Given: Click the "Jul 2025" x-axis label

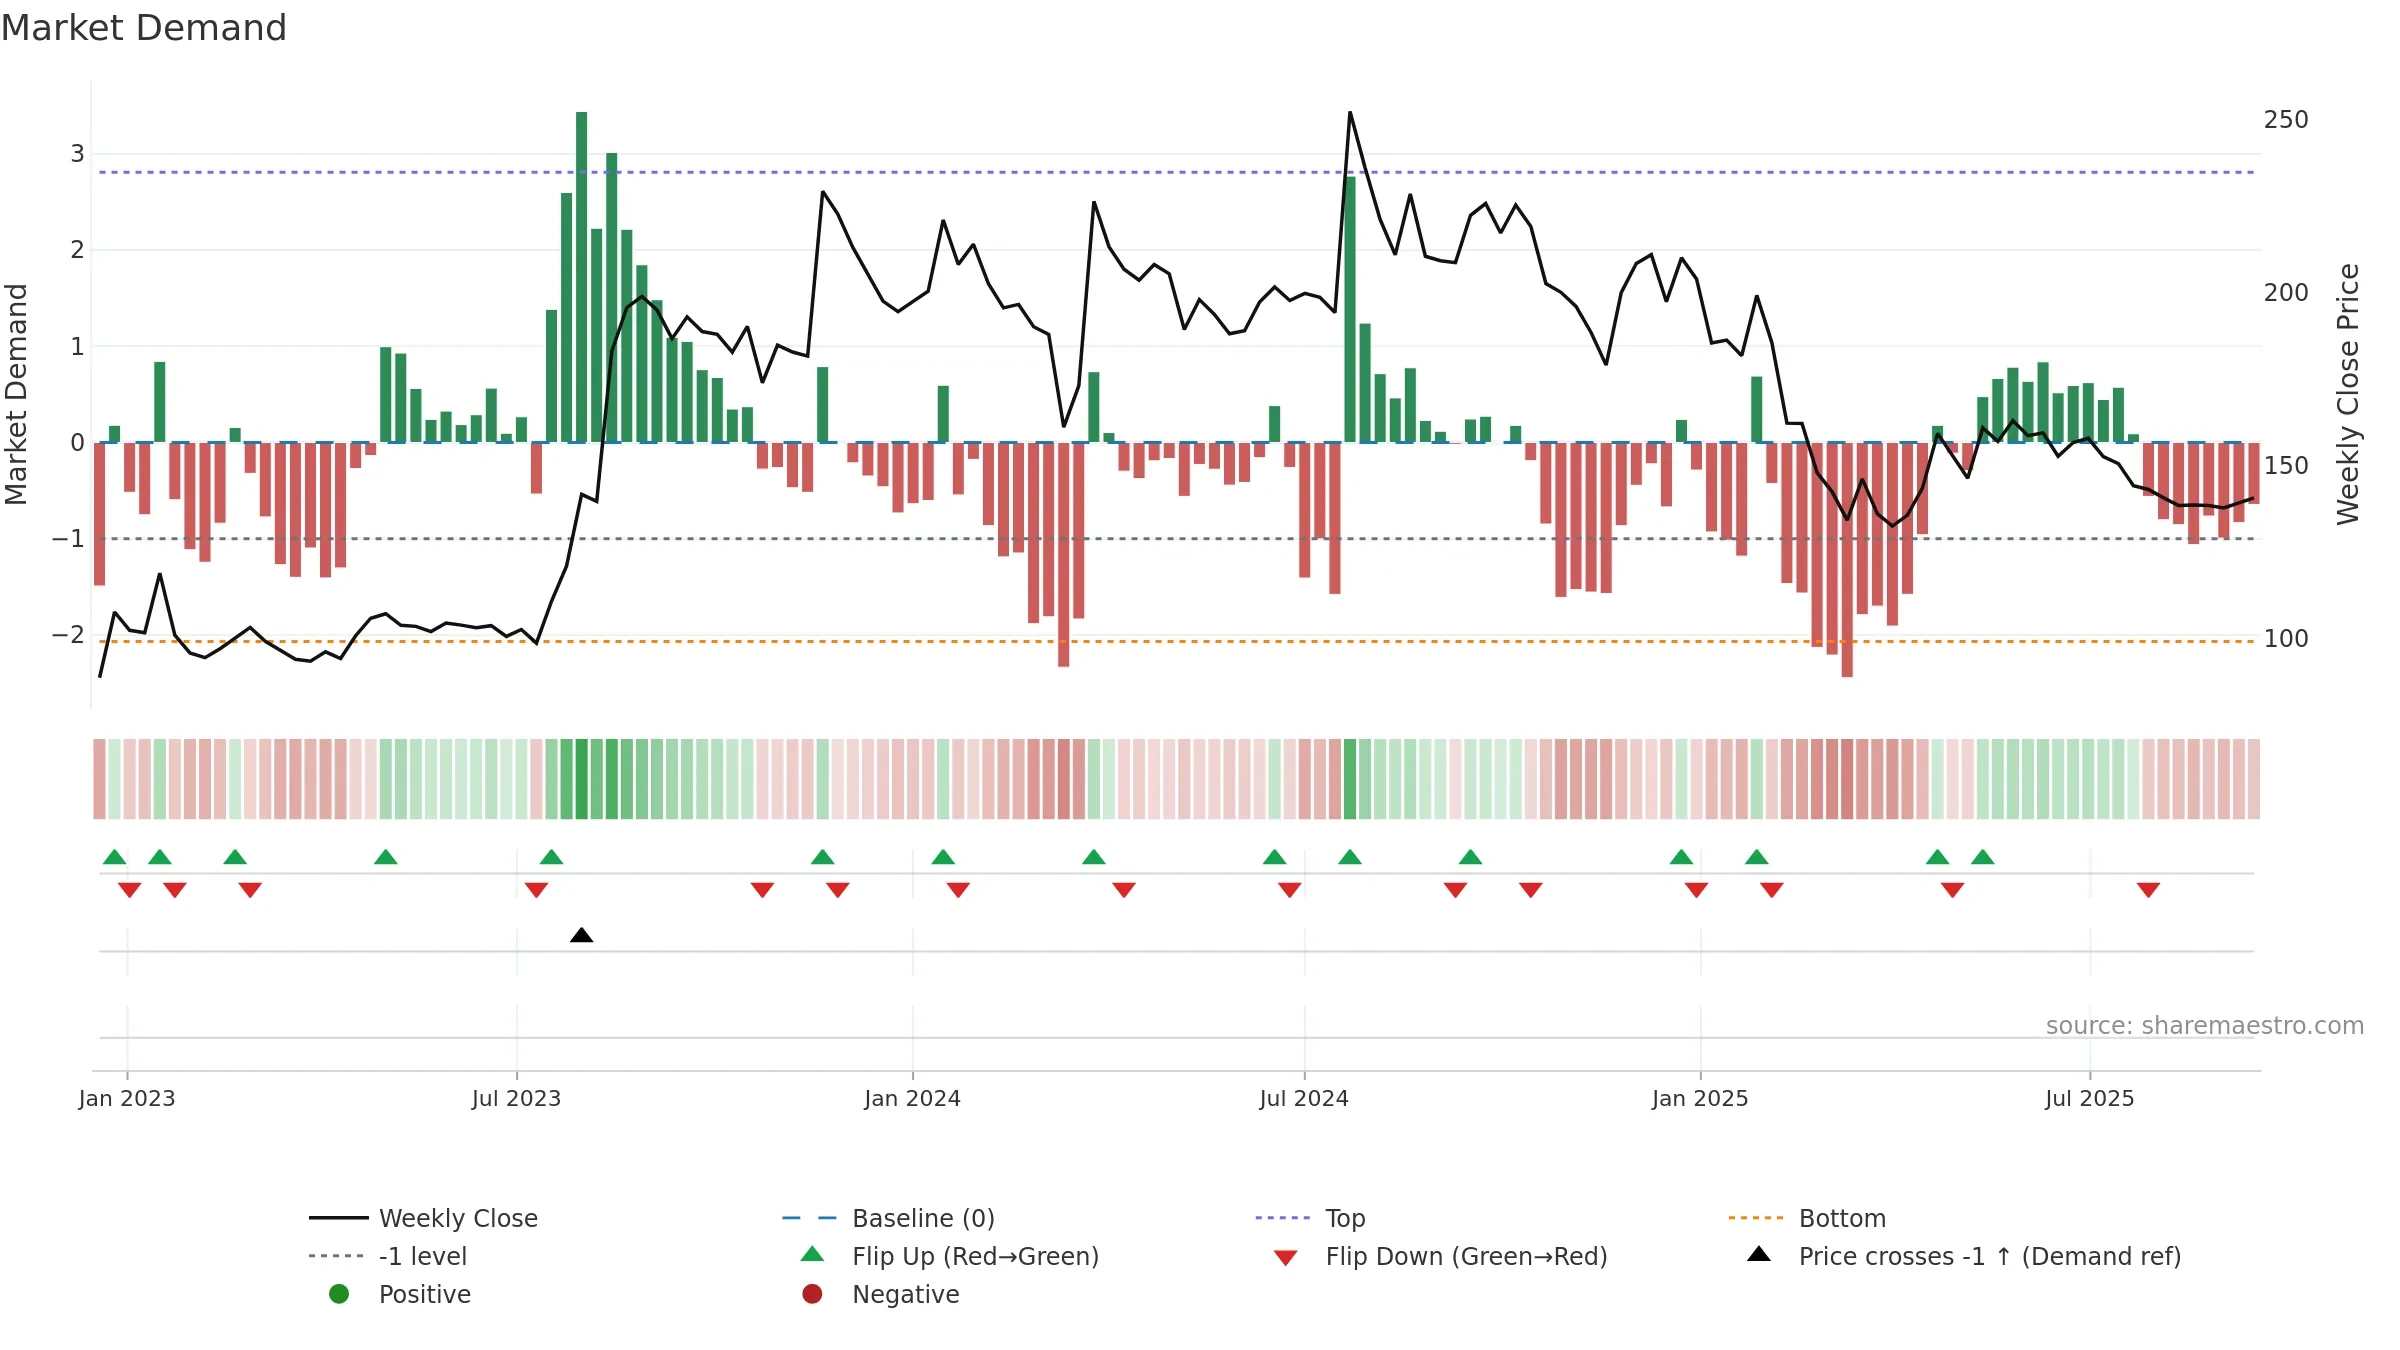Looking at the screenshot, I should point(2089,1099).
